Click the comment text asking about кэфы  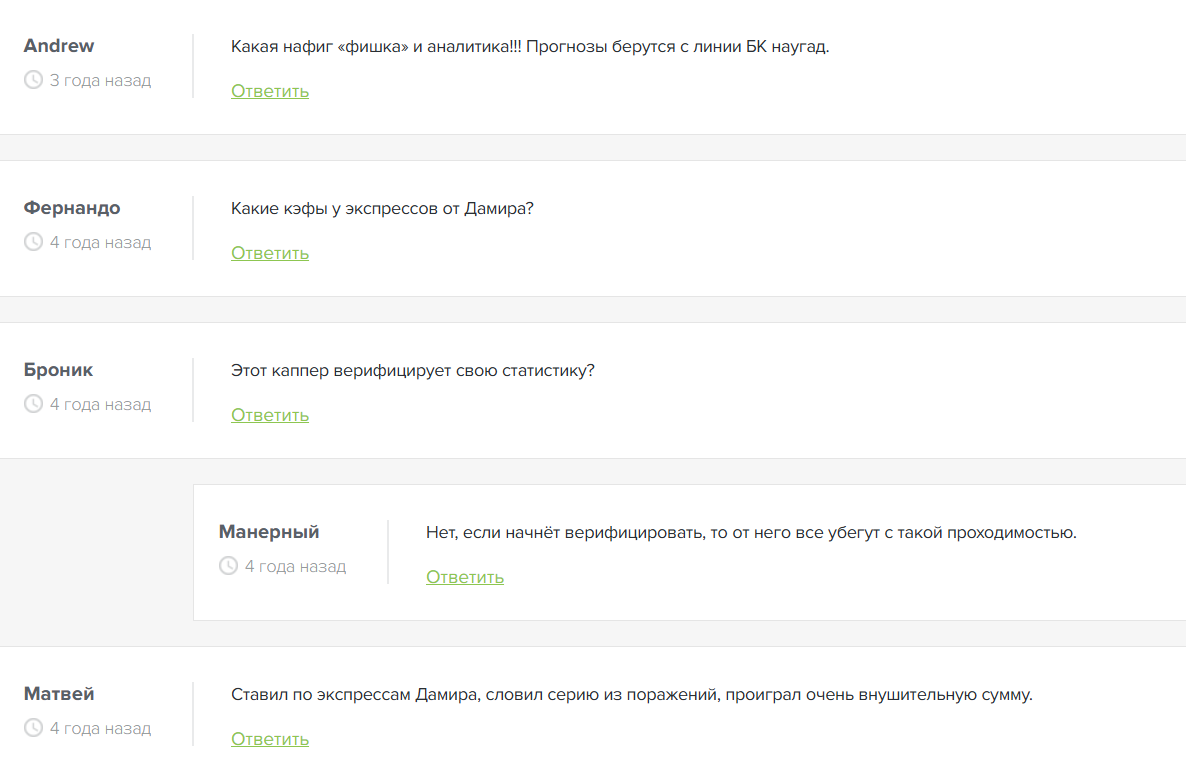pos(382,209)
